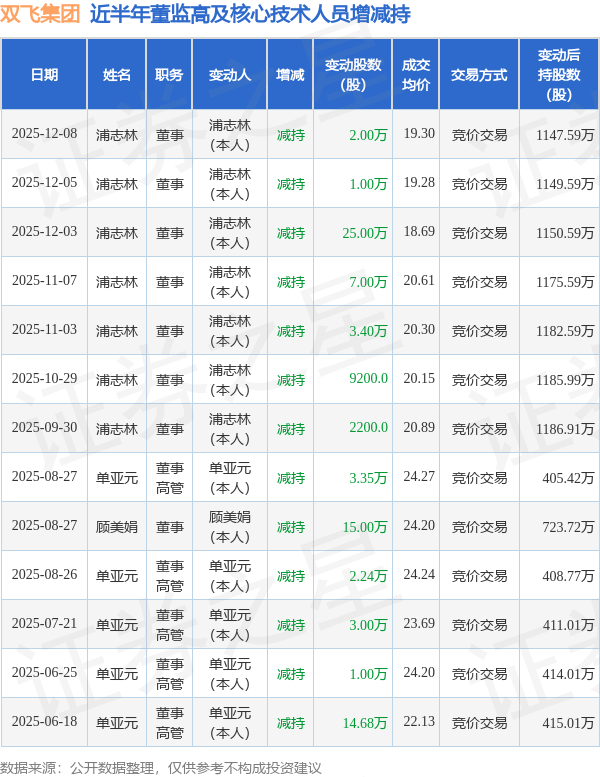The image size is (600, 777).
Task: Click average price 22.13
Action: [x=419, y=722]
